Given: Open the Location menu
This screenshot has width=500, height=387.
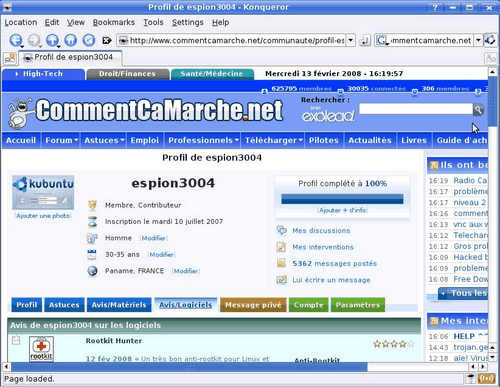Looking at the screenshot, I should (x=21, y=22).
